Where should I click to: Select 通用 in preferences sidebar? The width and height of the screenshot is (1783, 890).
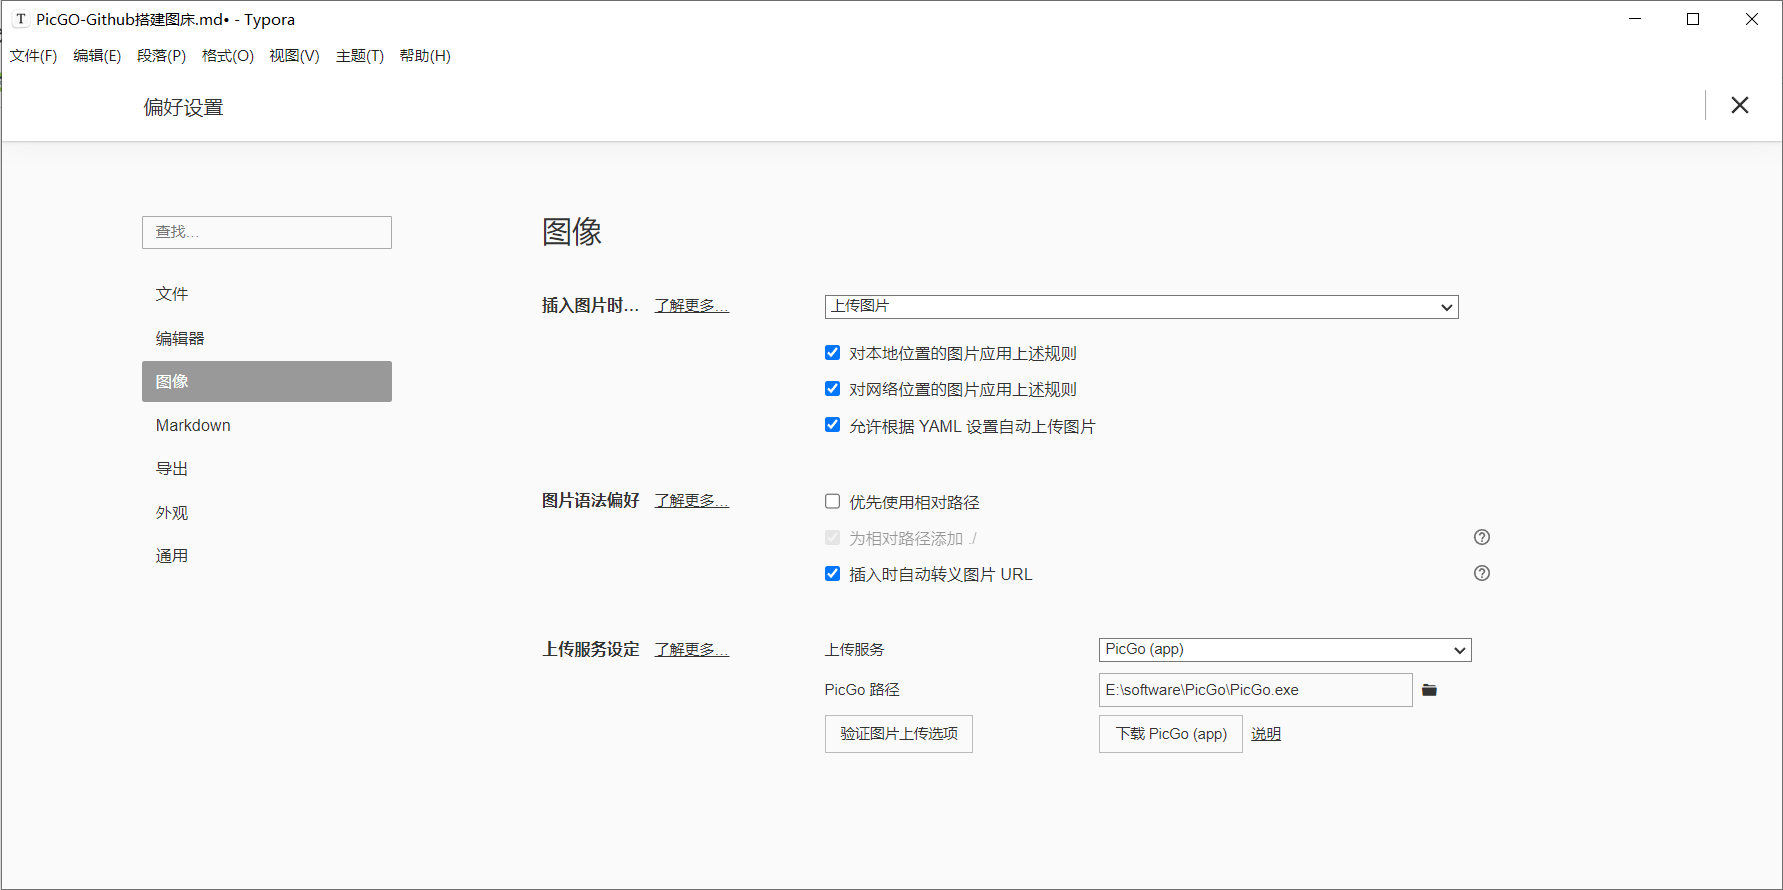point(267,555)
